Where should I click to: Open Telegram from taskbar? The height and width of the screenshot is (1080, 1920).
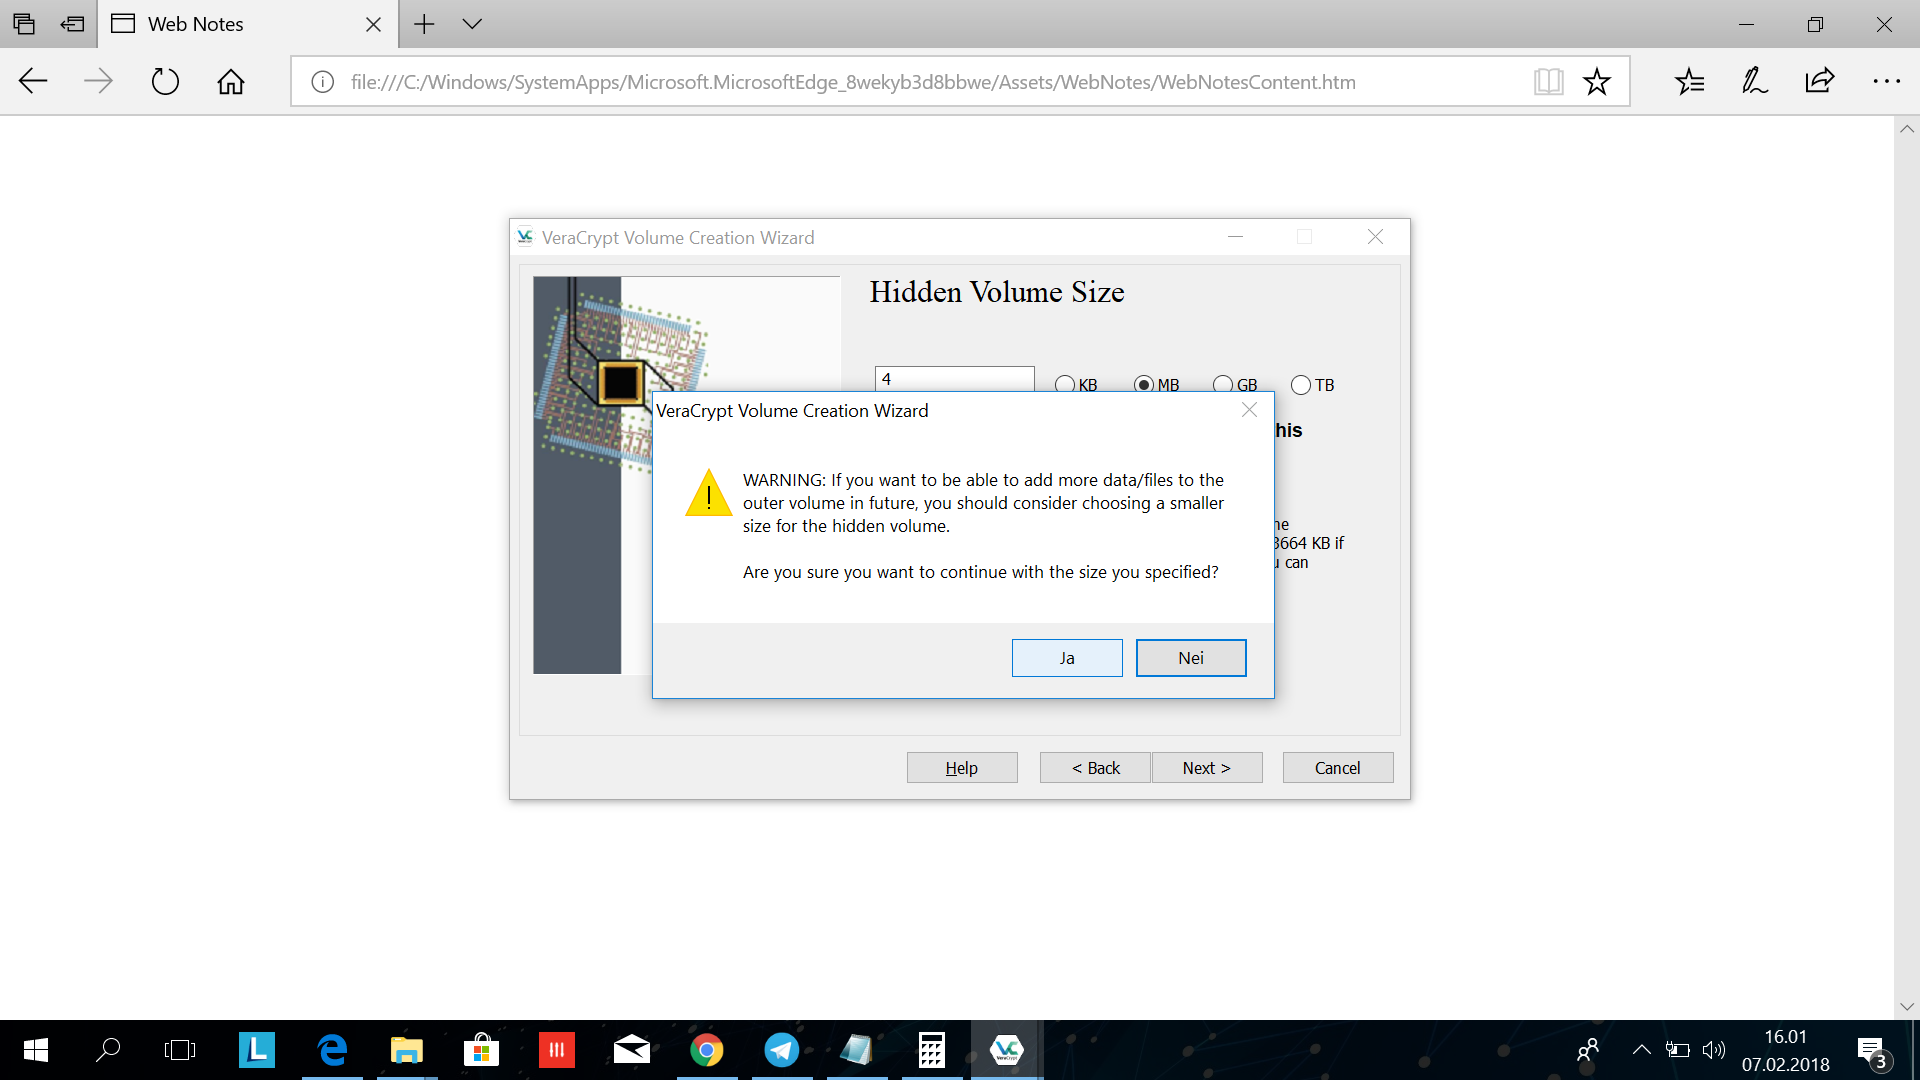click(782, 1050)
